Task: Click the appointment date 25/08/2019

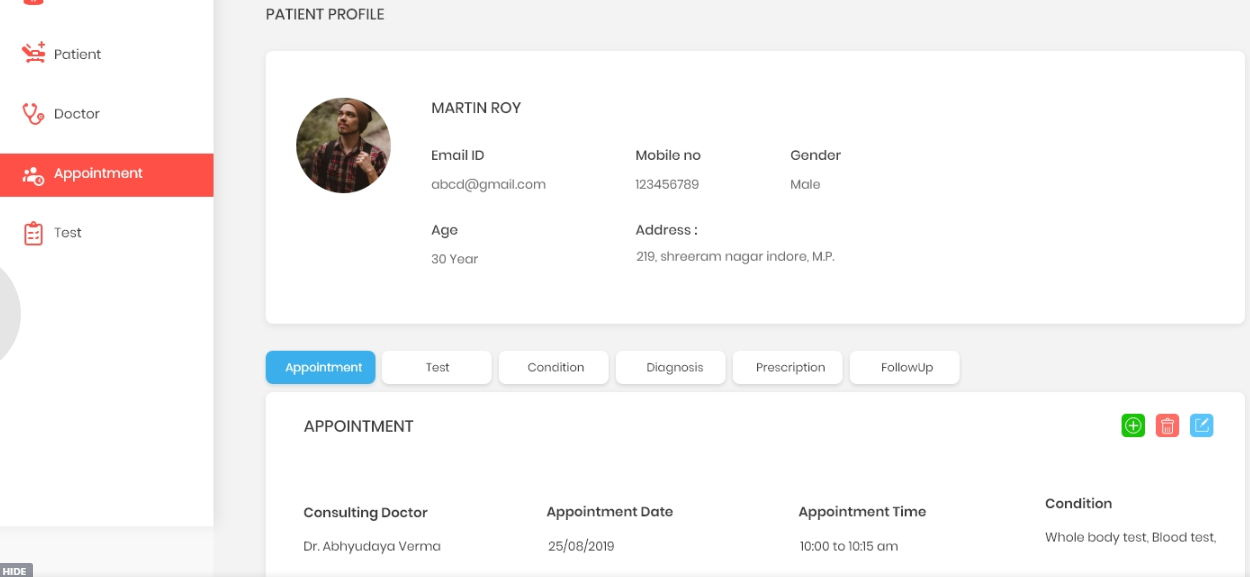Action: click(x=579, y=547)
